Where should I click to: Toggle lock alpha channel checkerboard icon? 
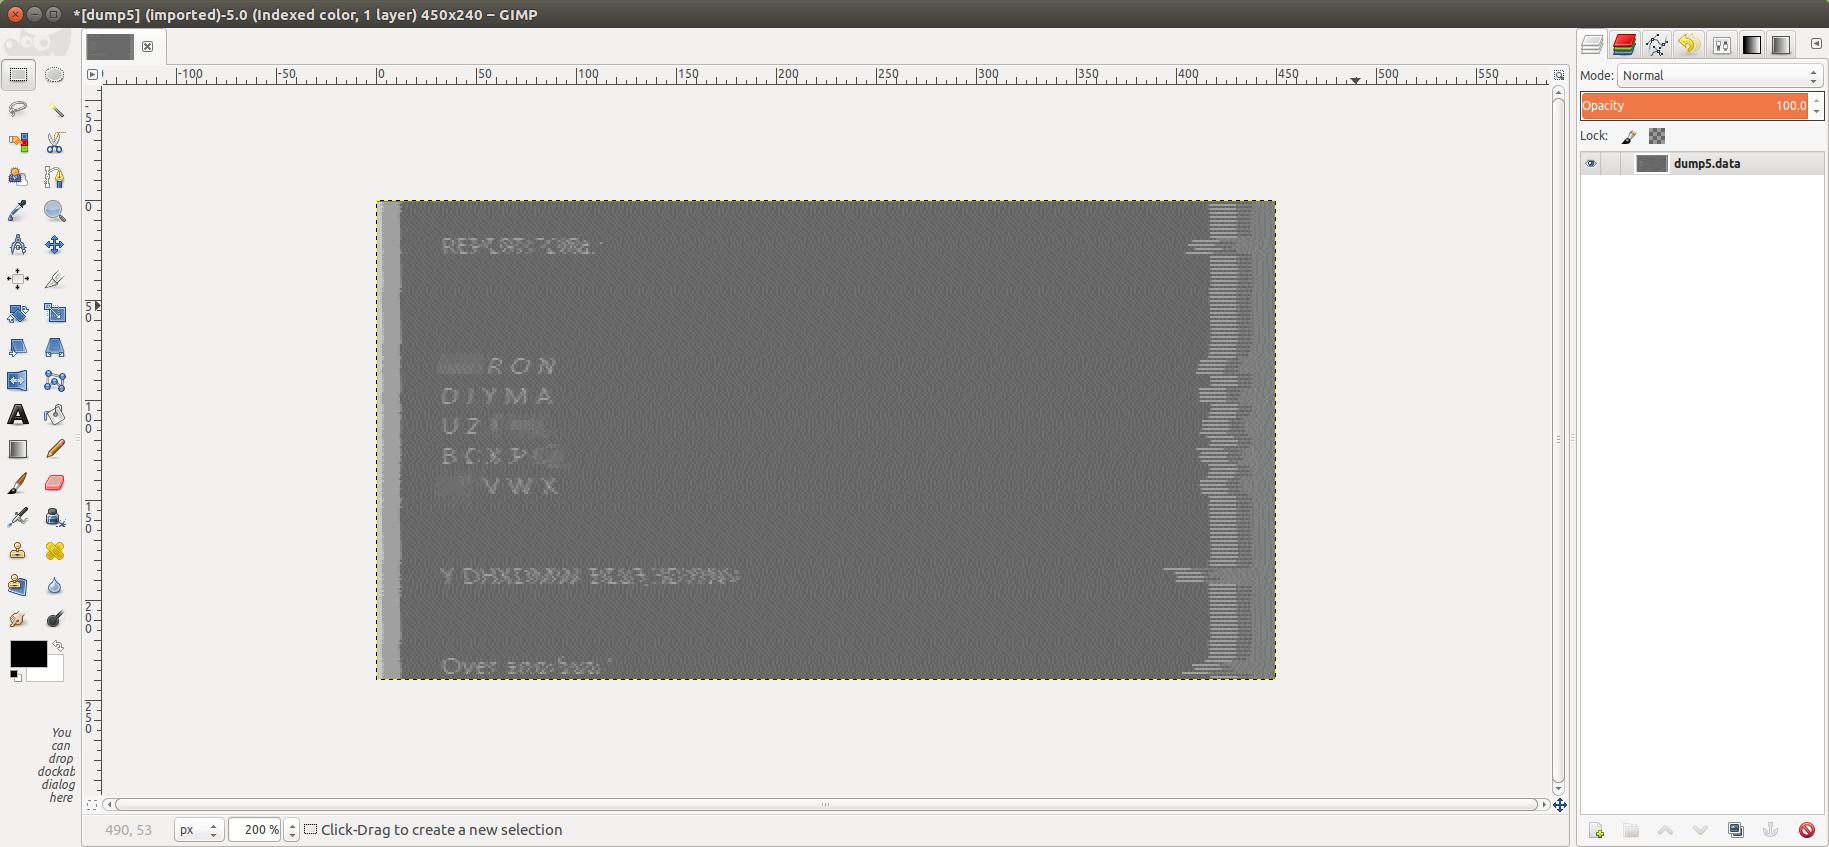1657,136
